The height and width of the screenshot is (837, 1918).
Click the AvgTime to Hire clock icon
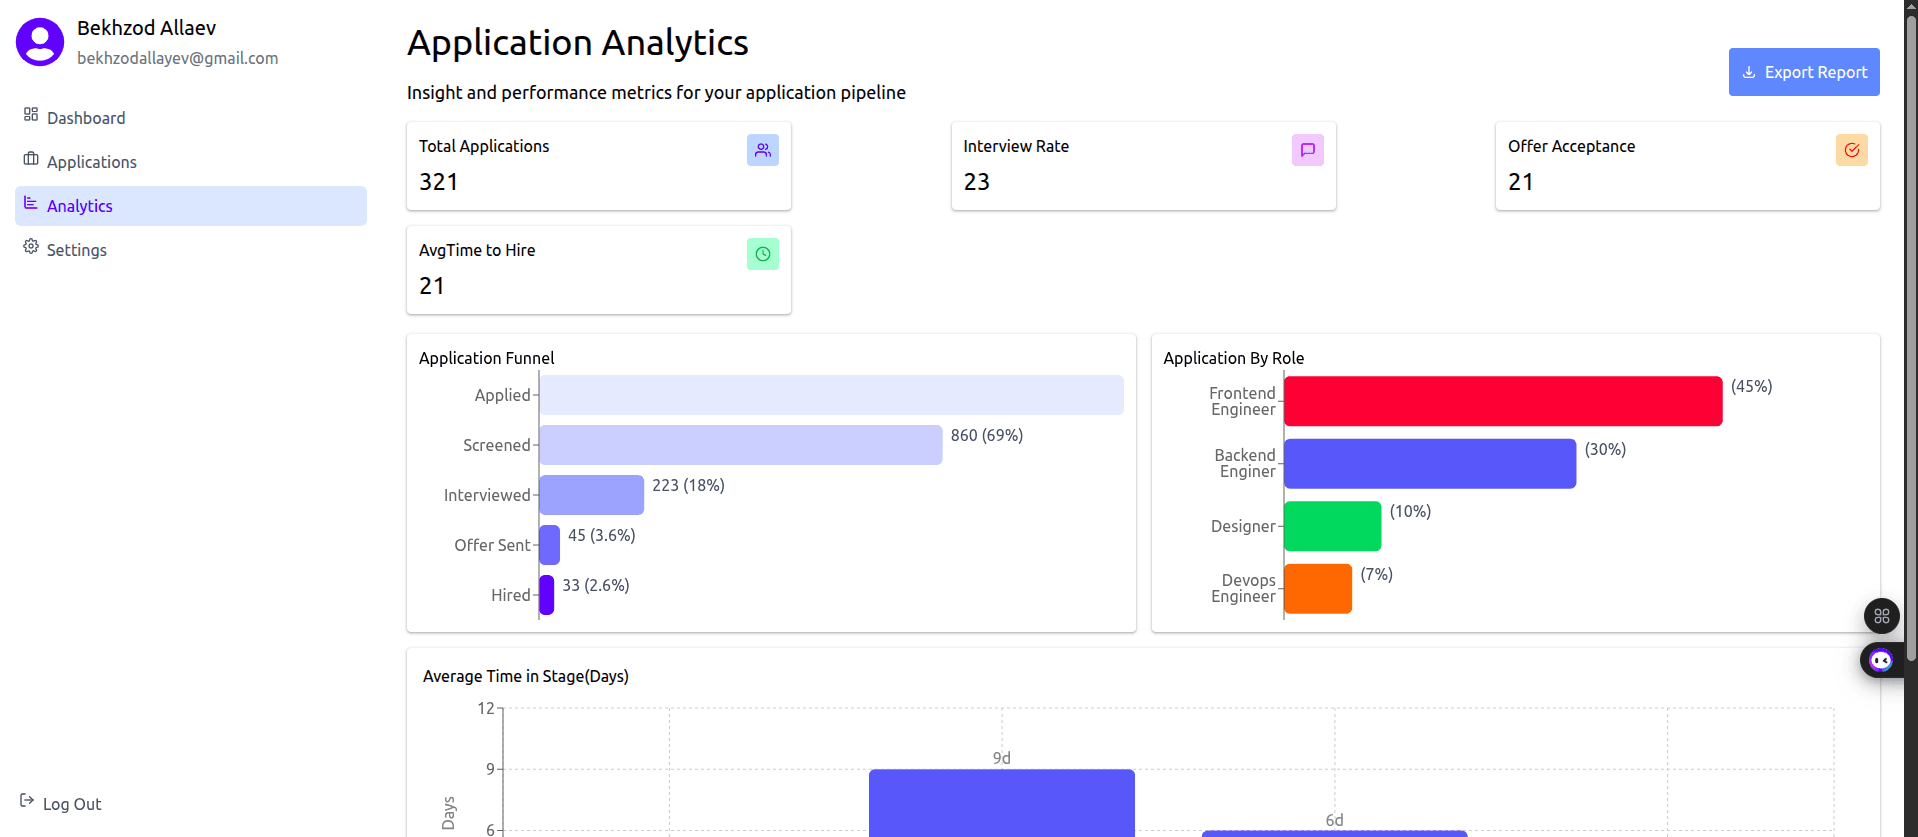pyautogui.click(x=763, y=254)
